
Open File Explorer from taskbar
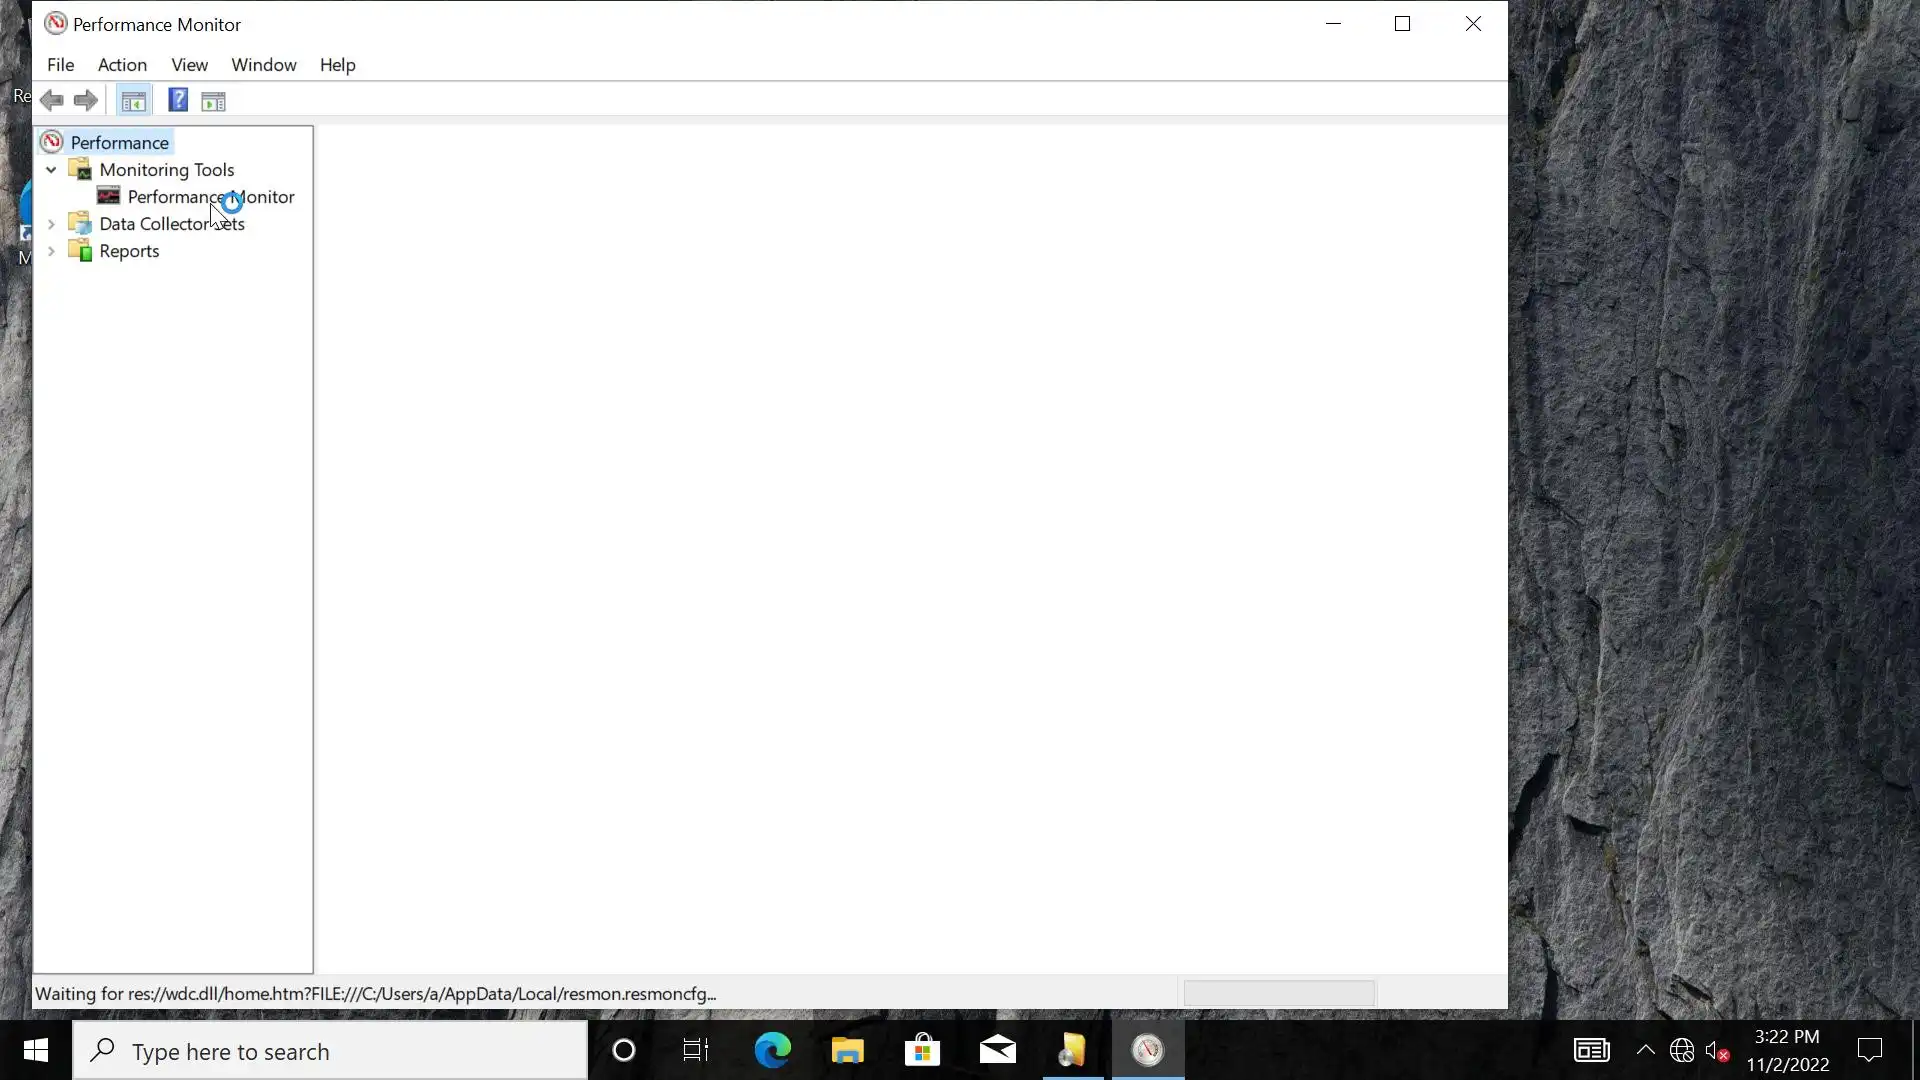(847, 1050)
